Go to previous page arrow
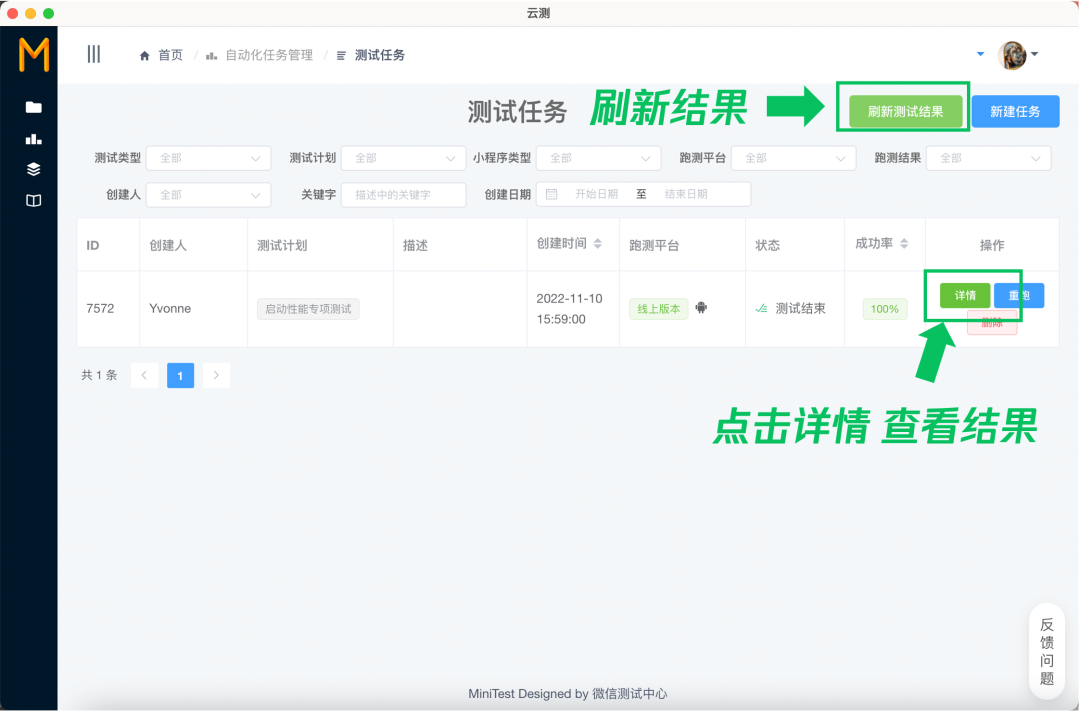 tap(145, 375)
